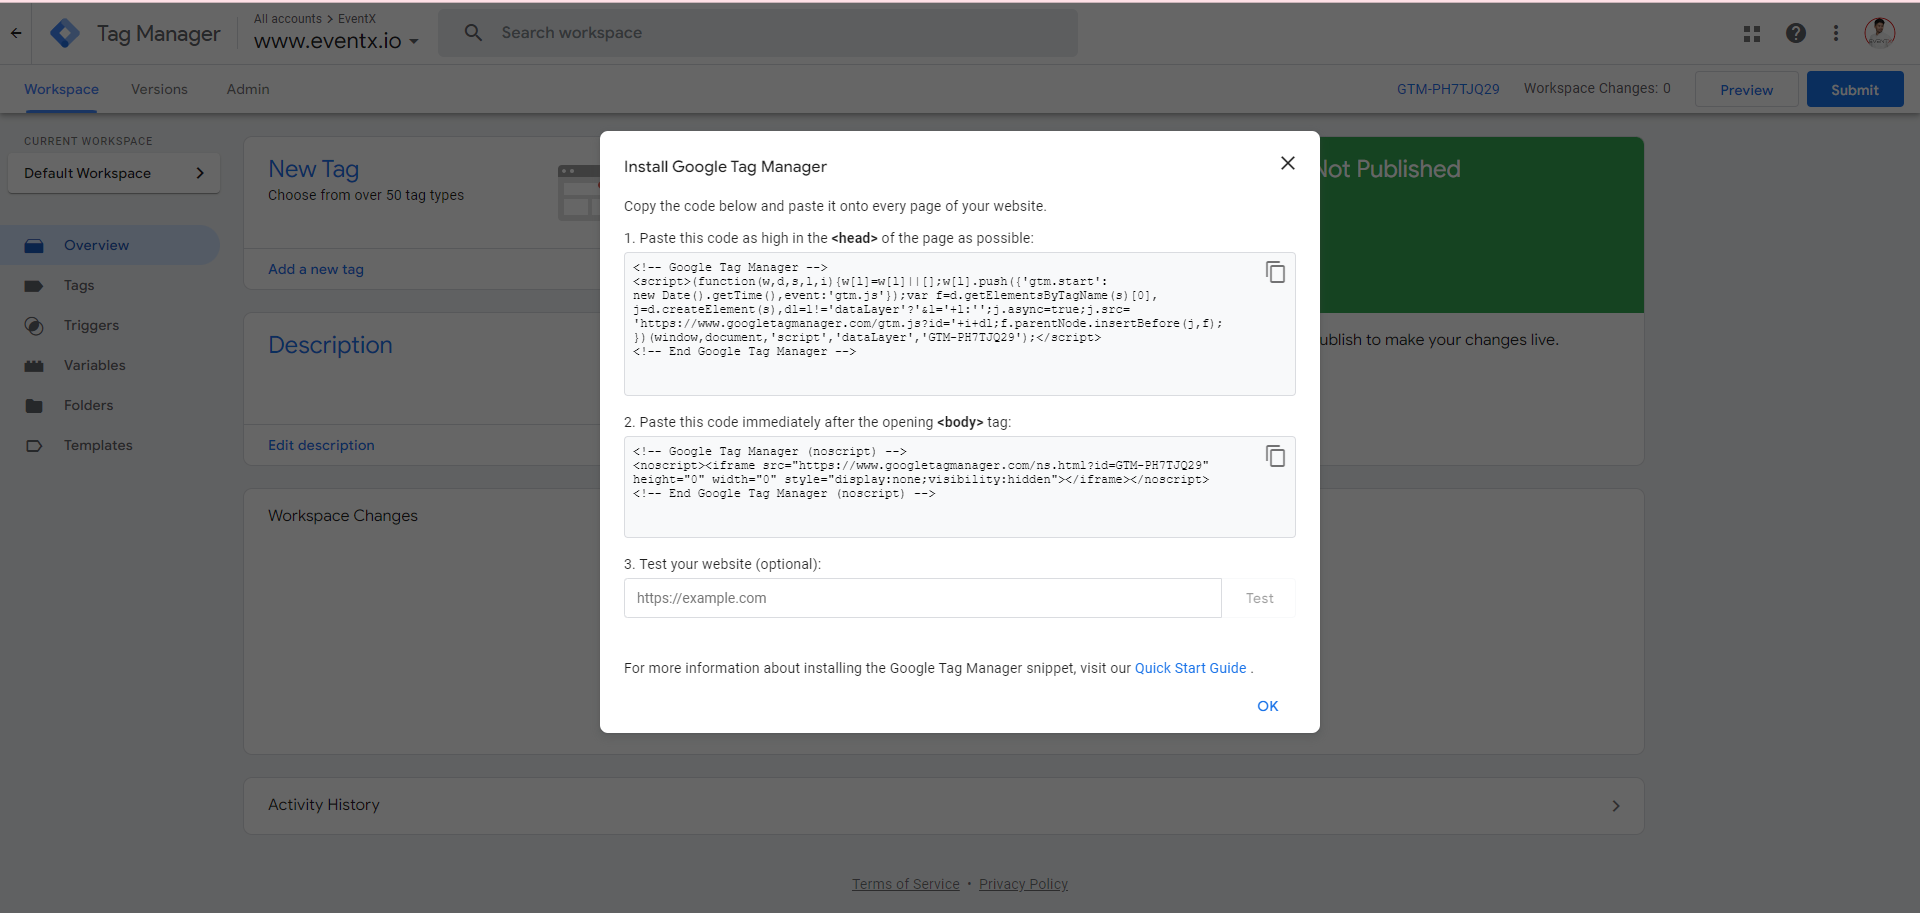
Task: Click inside the body noscript code box
Action: coord(960,487)
